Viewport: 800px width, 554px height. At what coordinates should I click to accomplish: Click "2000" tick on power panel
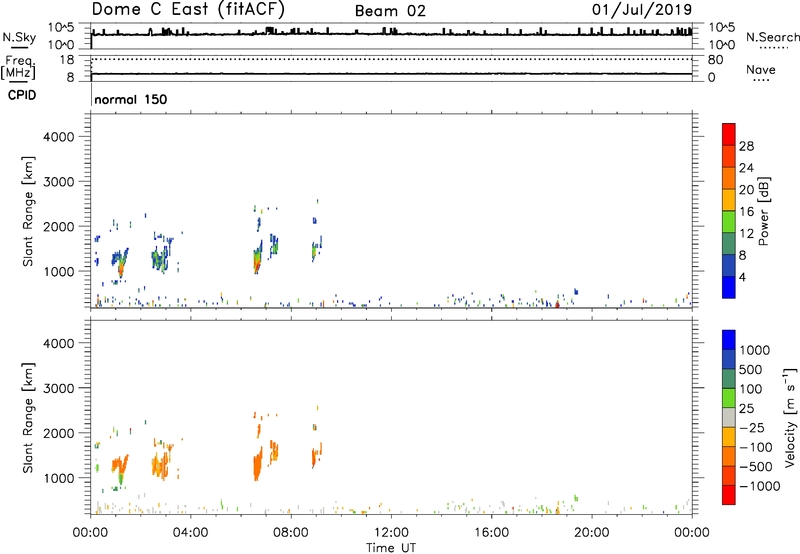click(x=58, y=226)
